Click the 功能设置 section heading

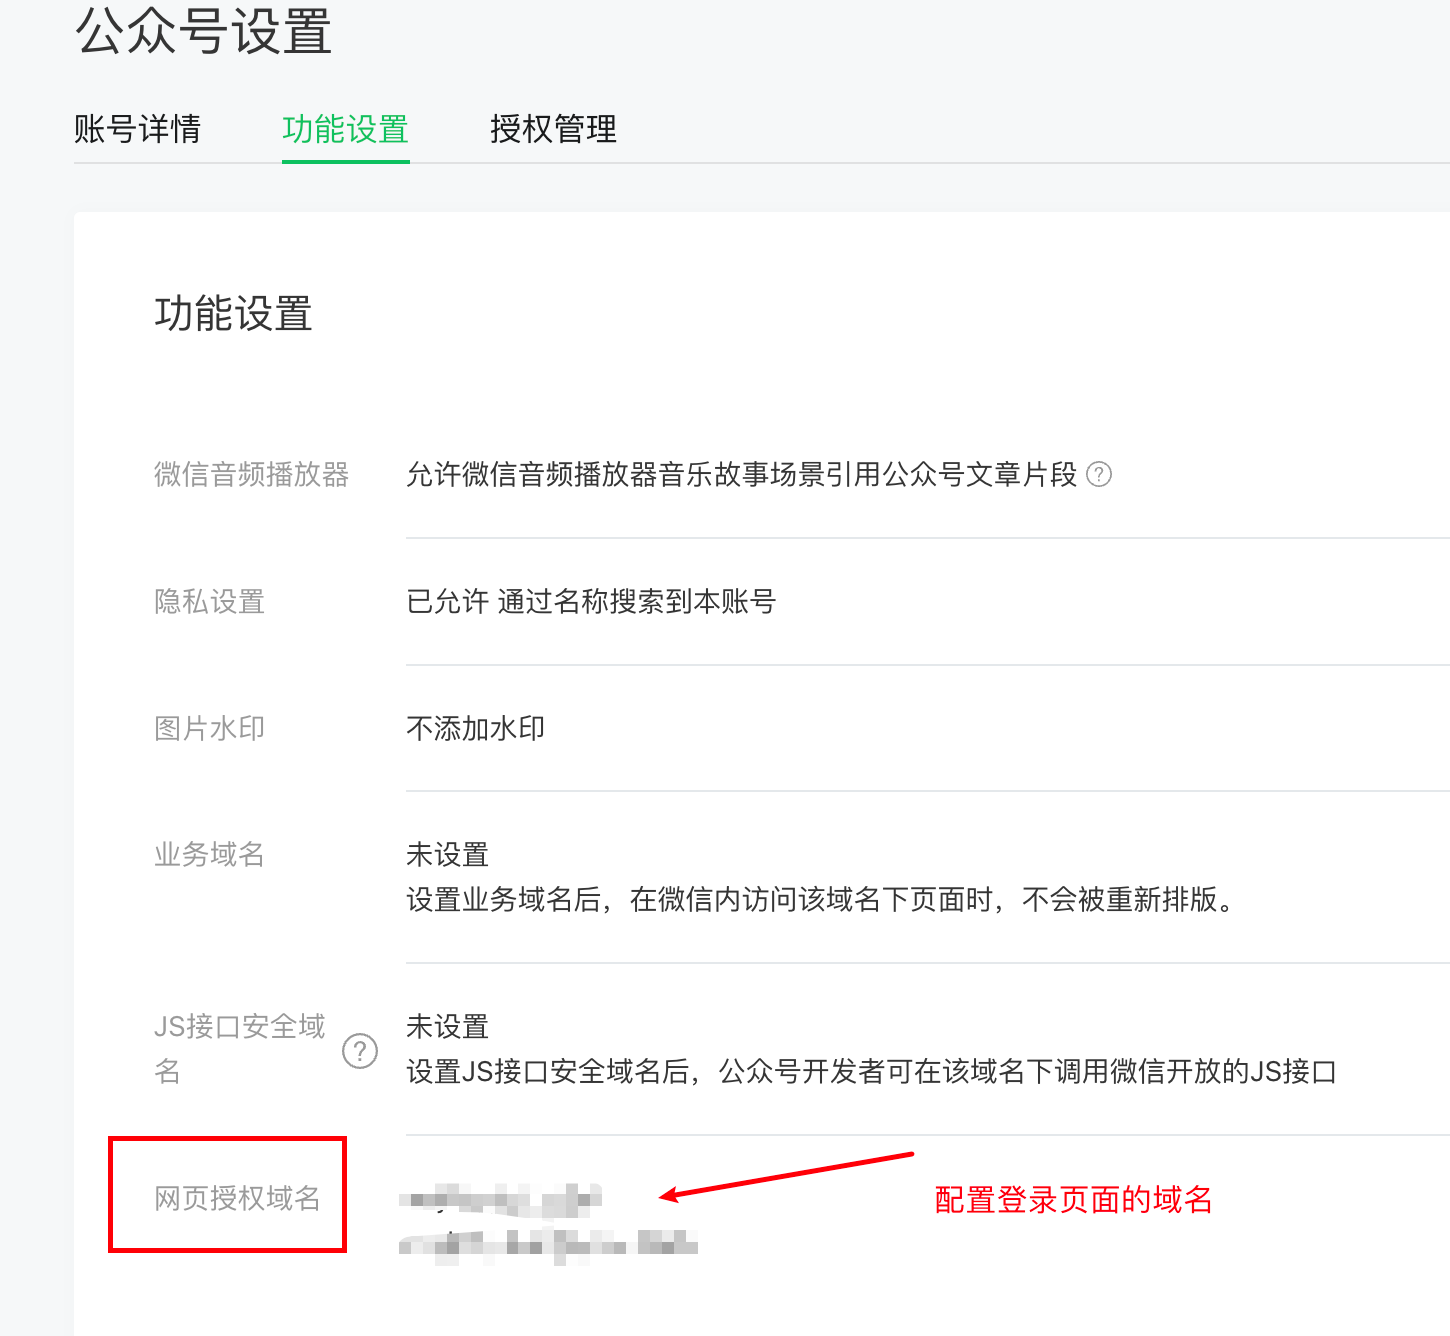coord(233,313)
